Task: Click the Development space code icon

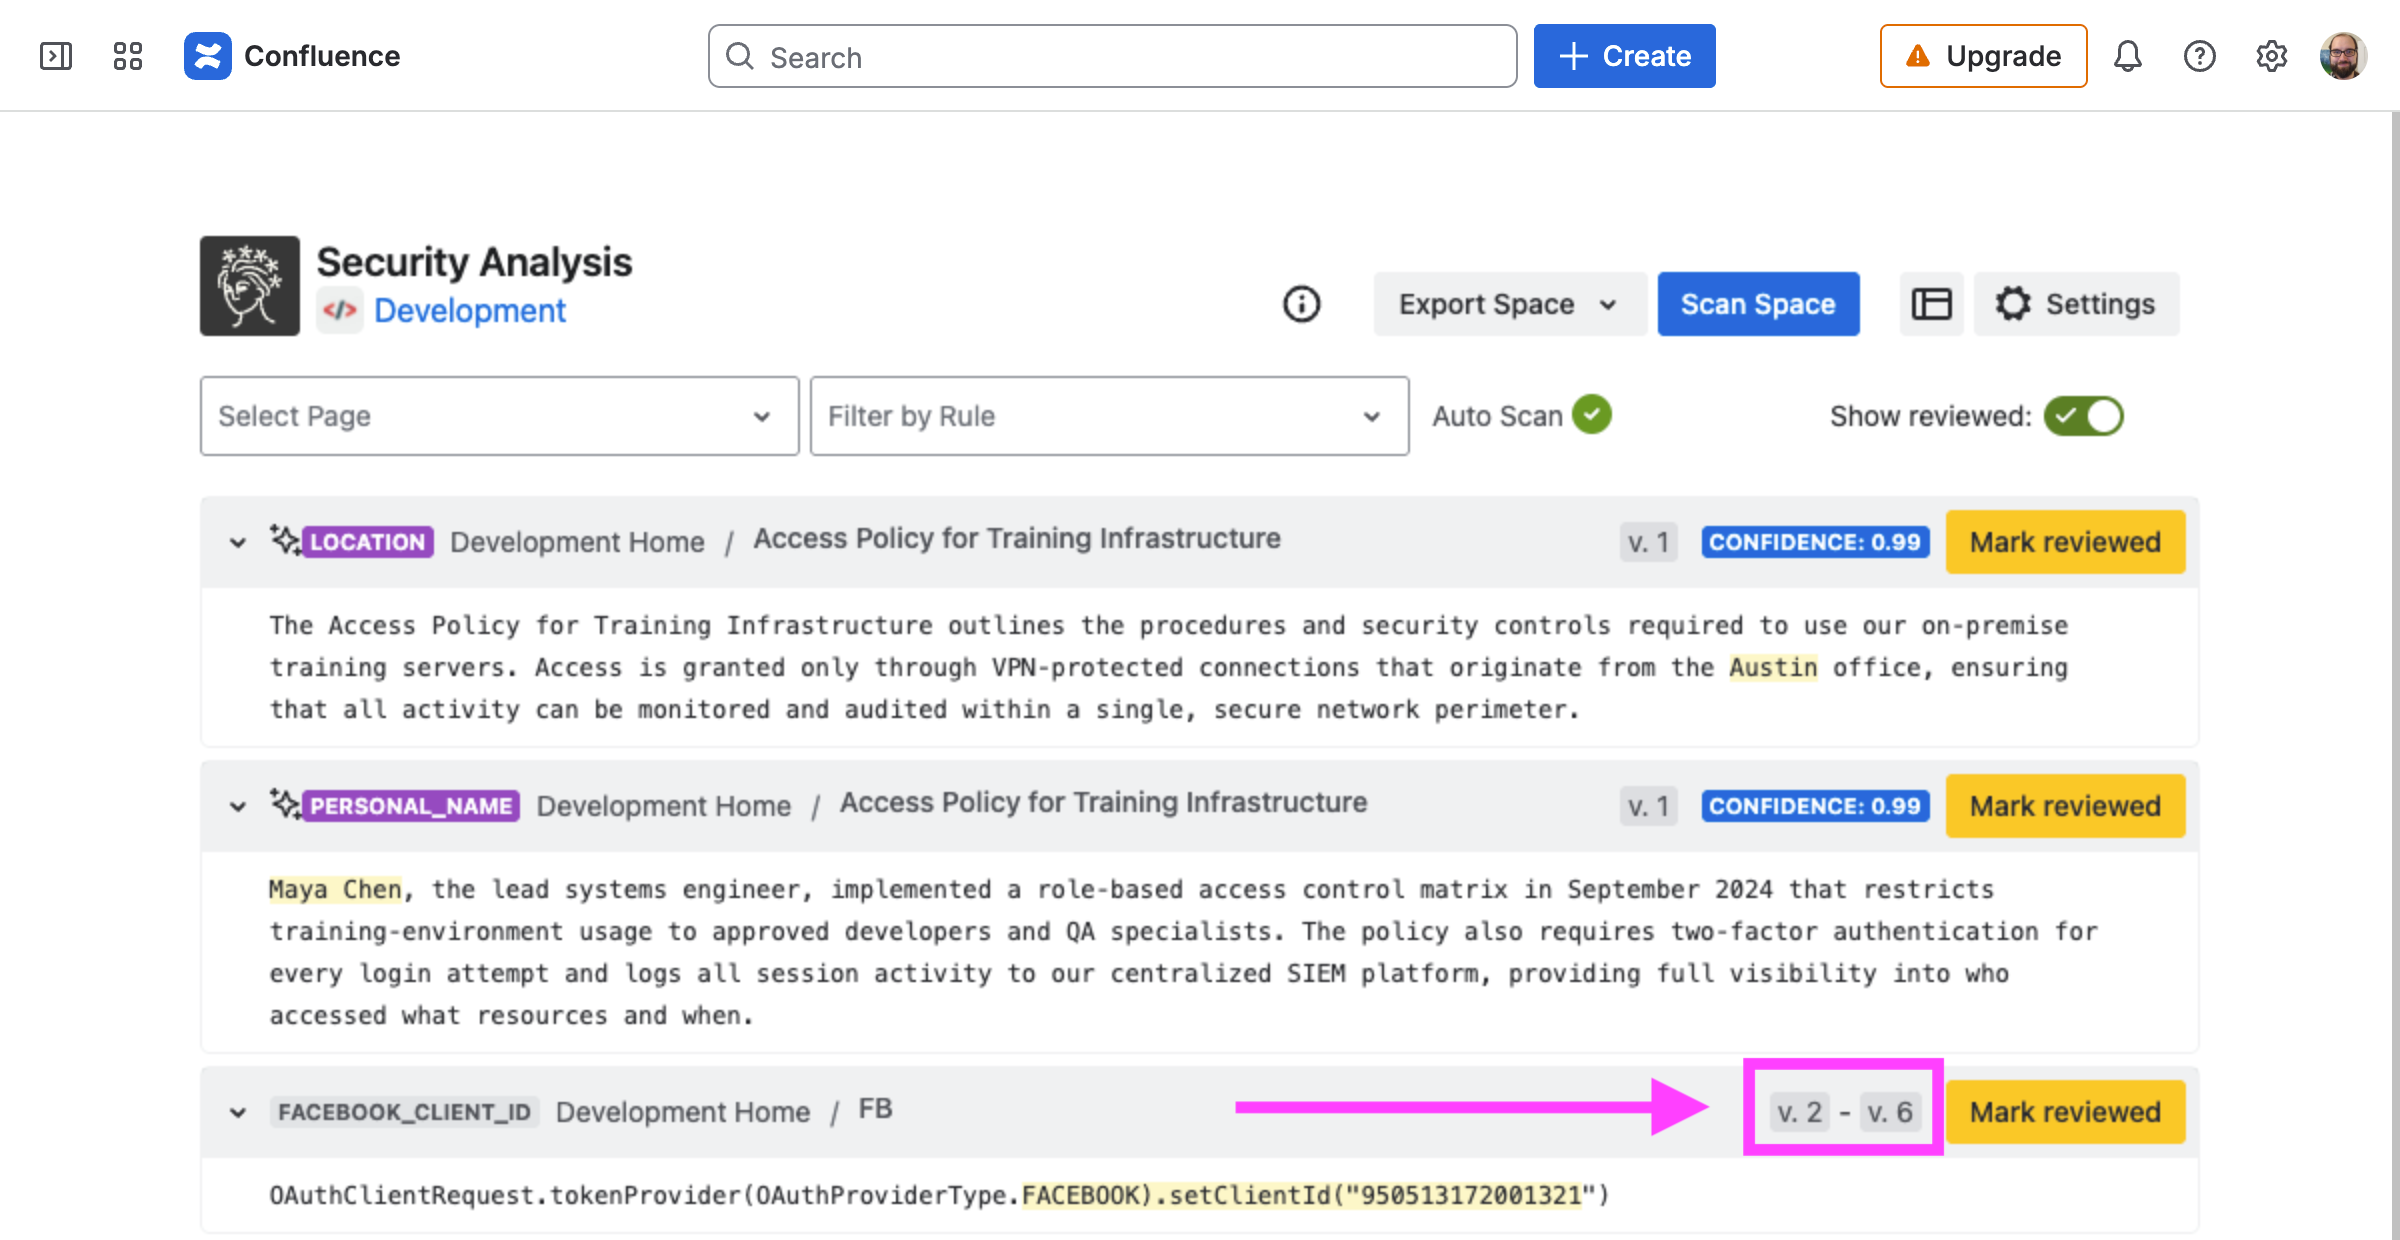Action: pos(340,310)
